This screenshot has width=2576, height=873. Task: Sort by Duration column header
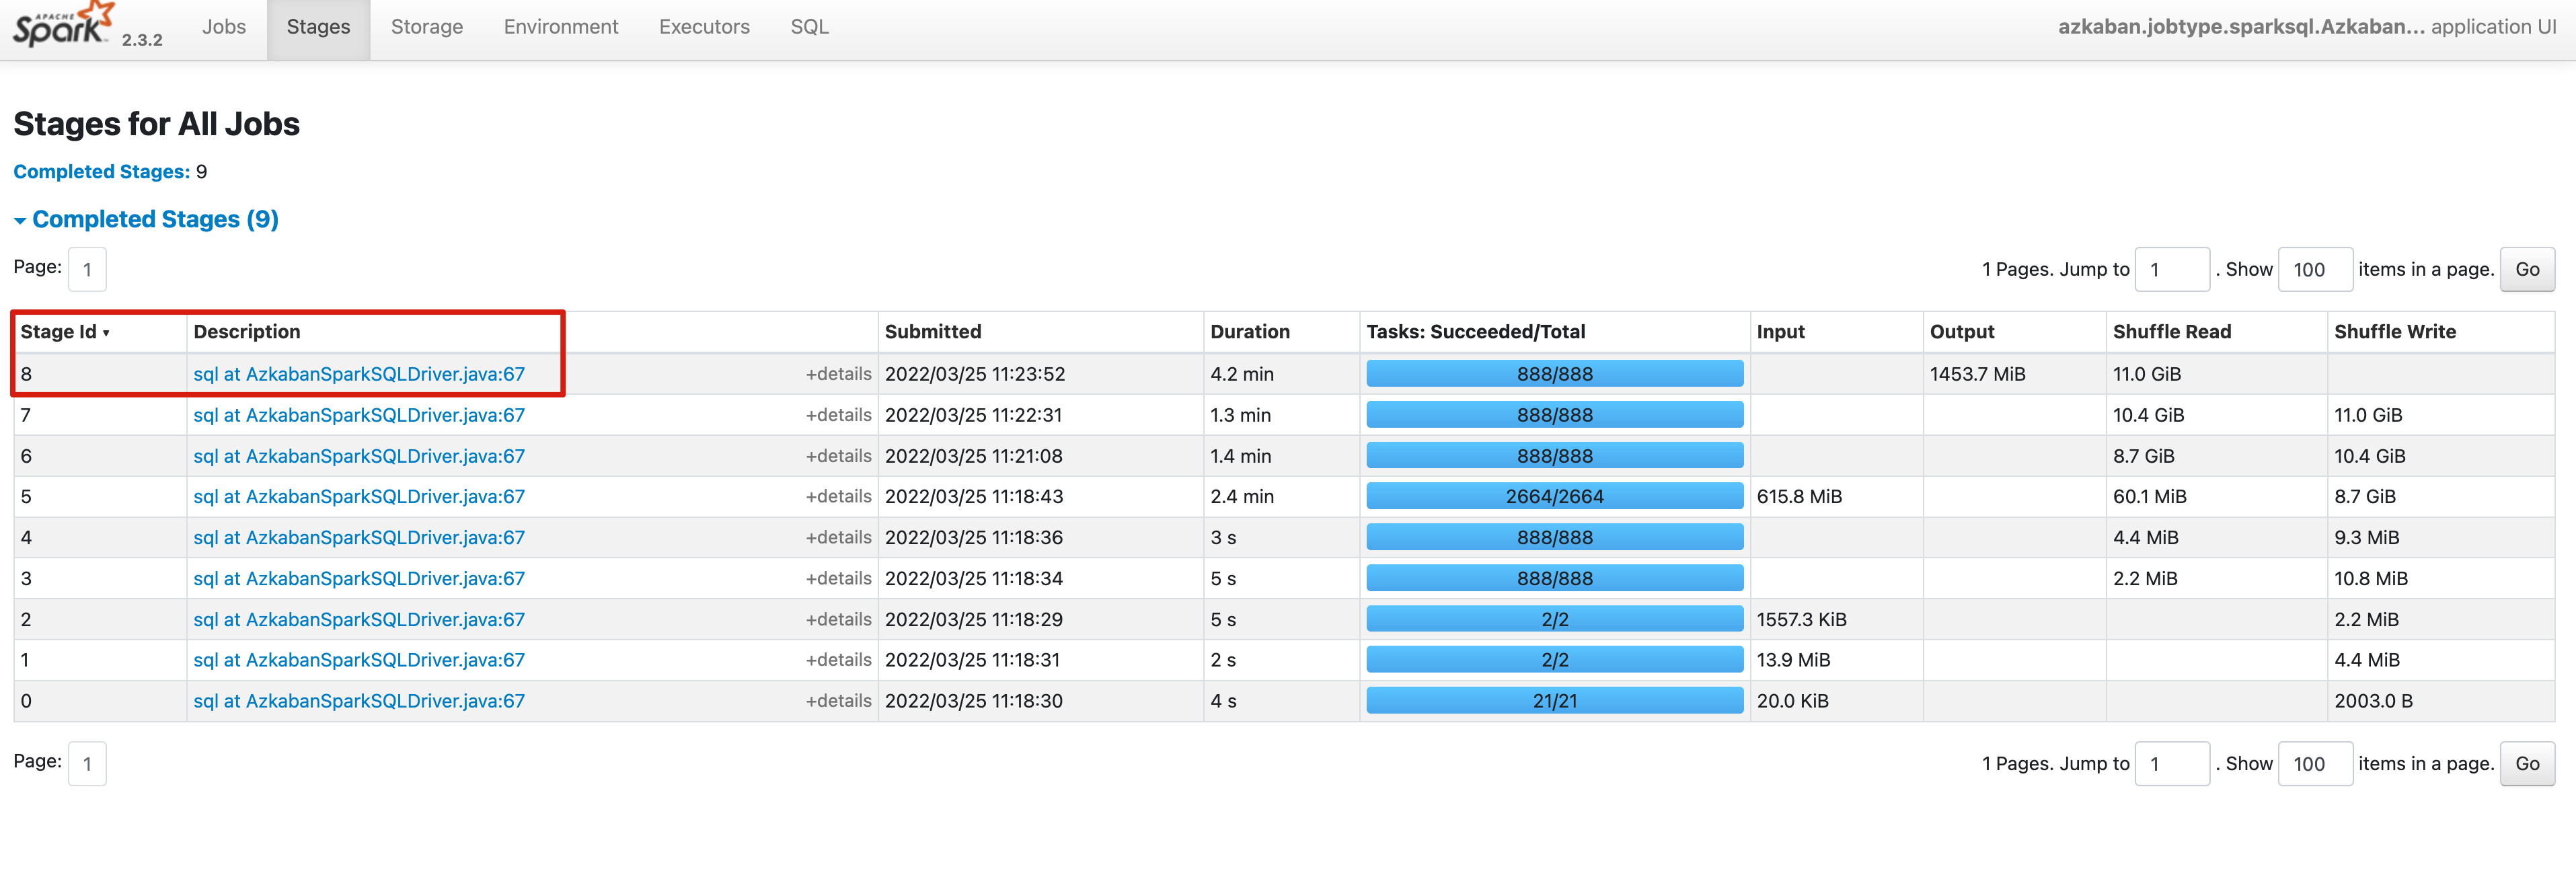point(1249,332)
